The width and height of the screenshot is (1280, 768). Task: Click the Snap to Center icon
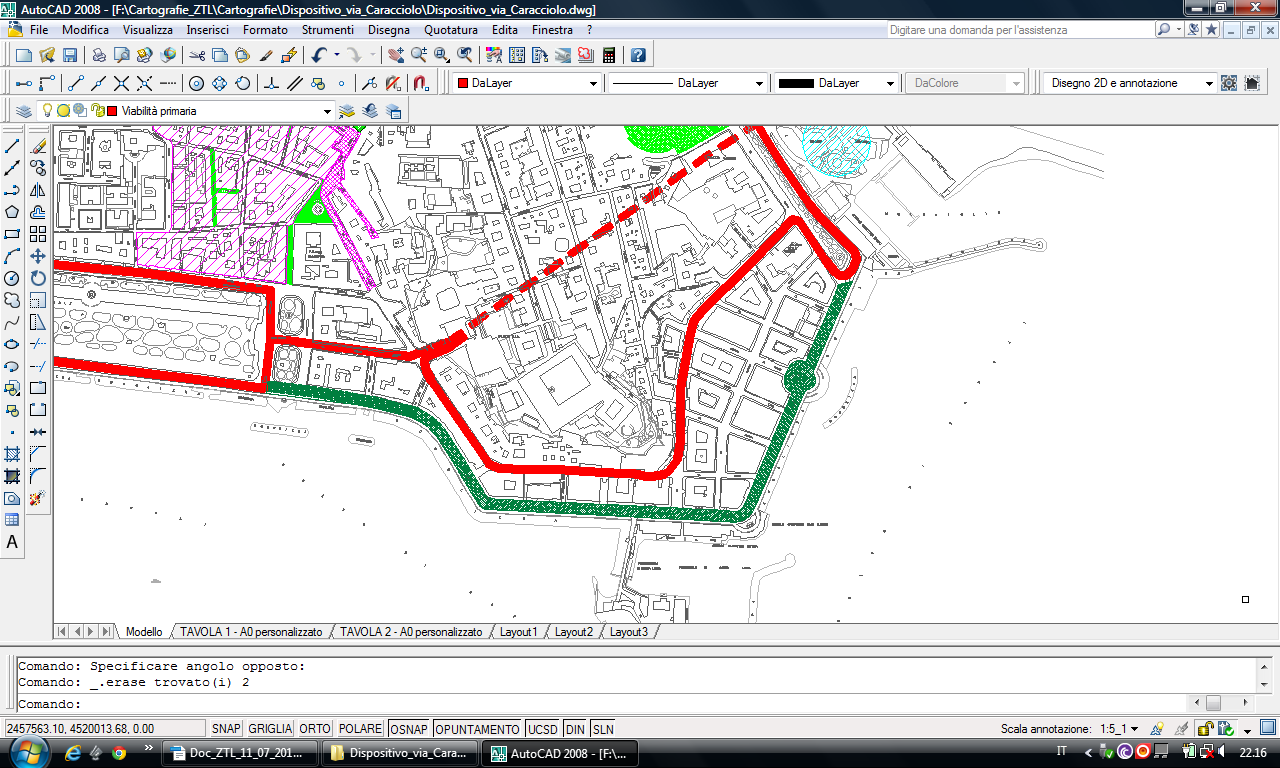click(196, 83)
